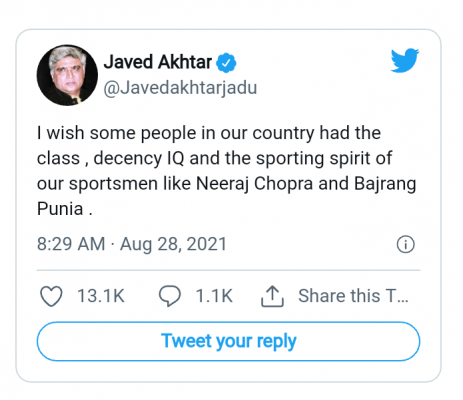This screenshot has height=400, width=463.
Task: Open the 8:29 AM timestamp link
Action: (71, 244)
